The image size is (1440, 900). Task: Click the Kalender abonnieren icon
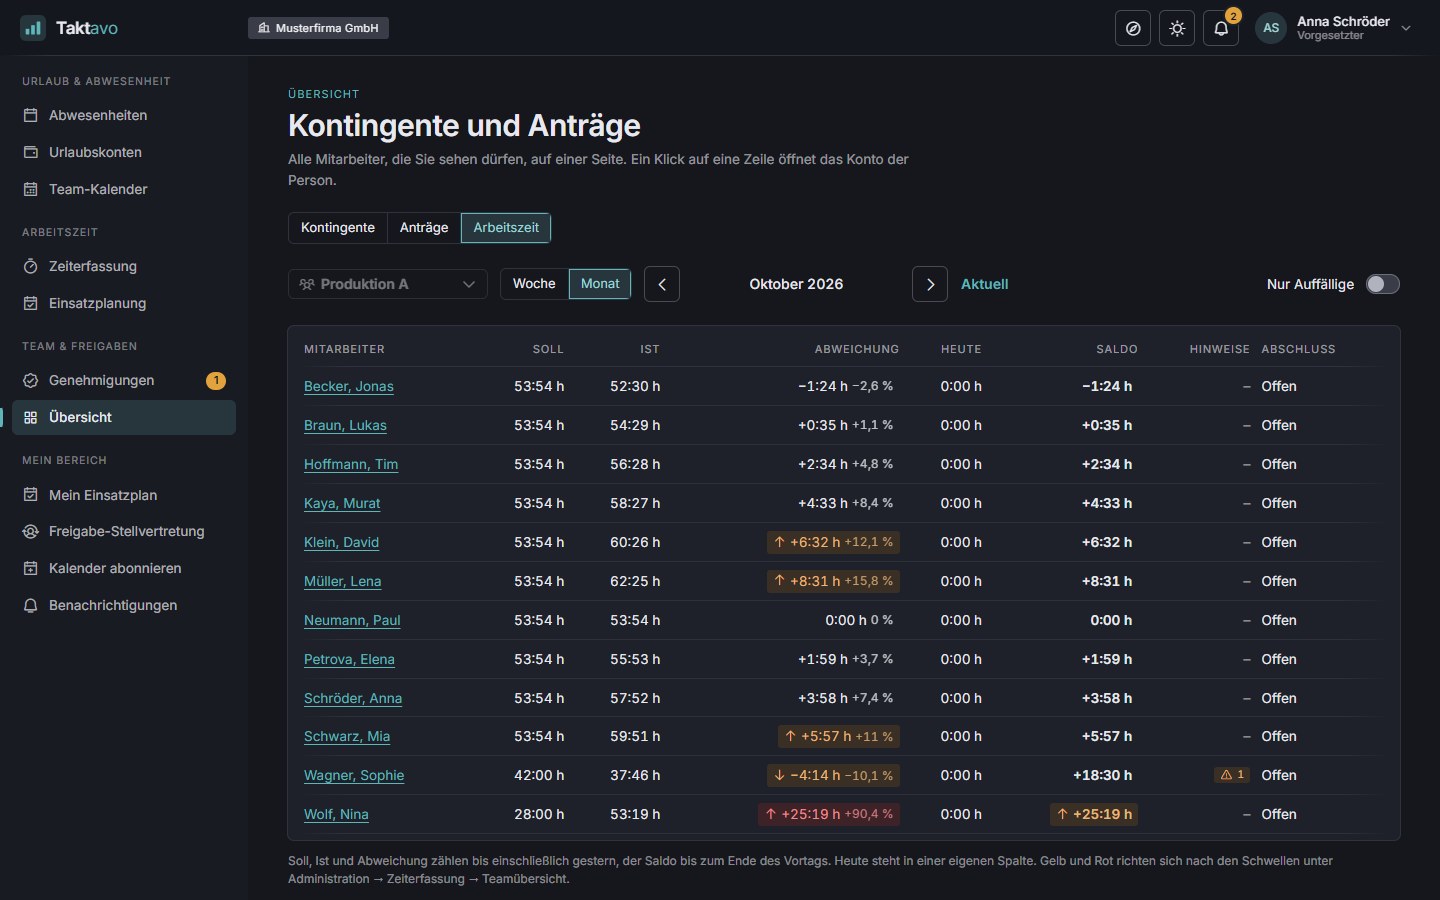click(31, 568)
